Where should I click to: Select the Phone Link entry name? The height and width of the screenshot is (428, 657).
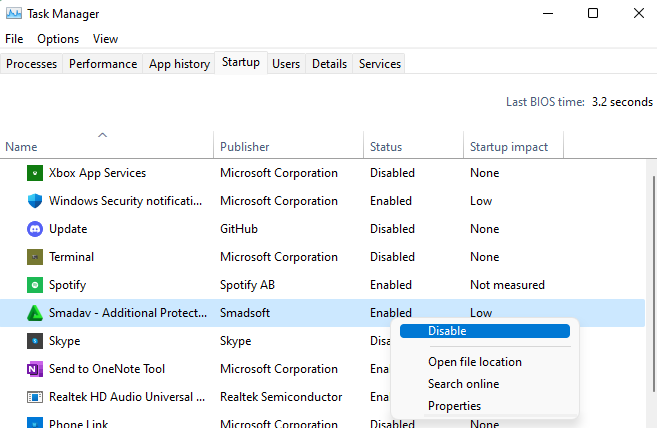(x=78, y=423)
